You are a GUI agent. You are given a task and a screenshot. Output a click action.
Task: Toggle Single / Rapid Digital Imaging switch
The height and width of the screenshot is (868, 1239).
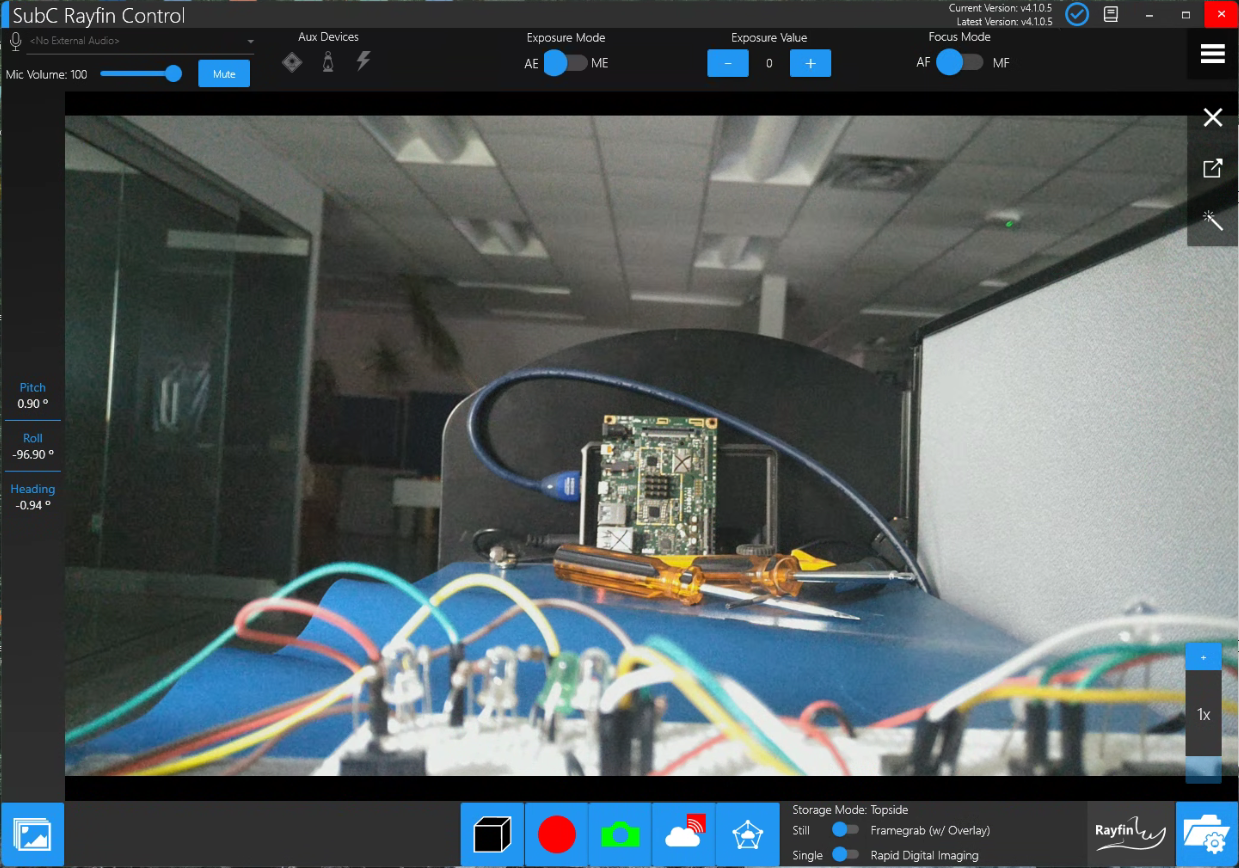click(846, 855)
